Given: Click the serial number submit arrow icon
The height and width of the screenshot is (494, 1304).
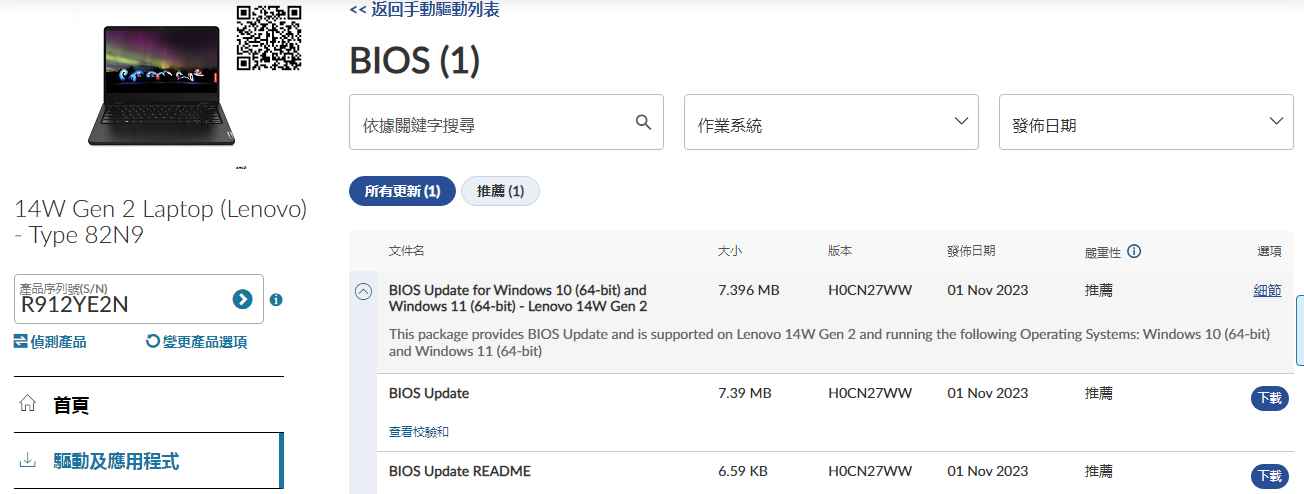Looking at the screenshot, I should point(242,299).
